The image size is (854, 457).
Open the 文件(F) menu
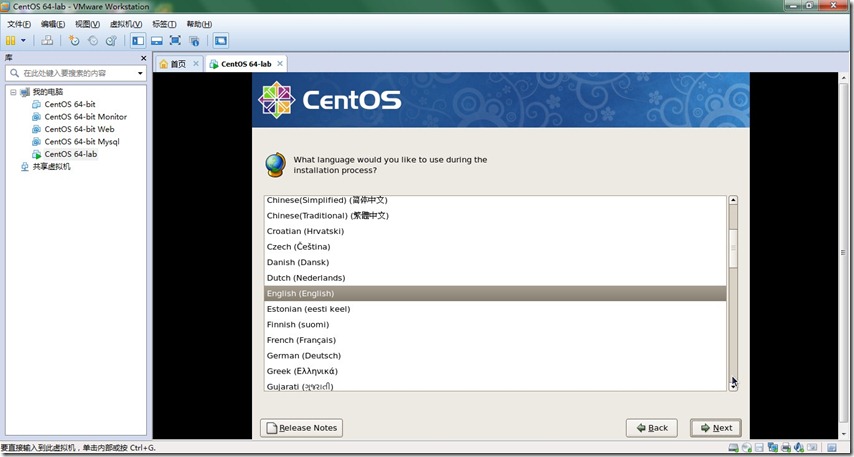(x=19, y=24)
